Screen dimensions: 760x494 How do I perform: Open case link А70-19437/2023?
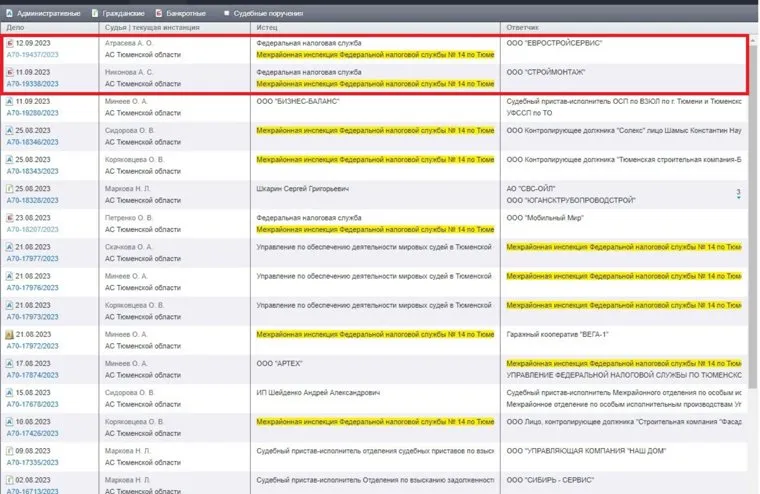pos(33,56)
